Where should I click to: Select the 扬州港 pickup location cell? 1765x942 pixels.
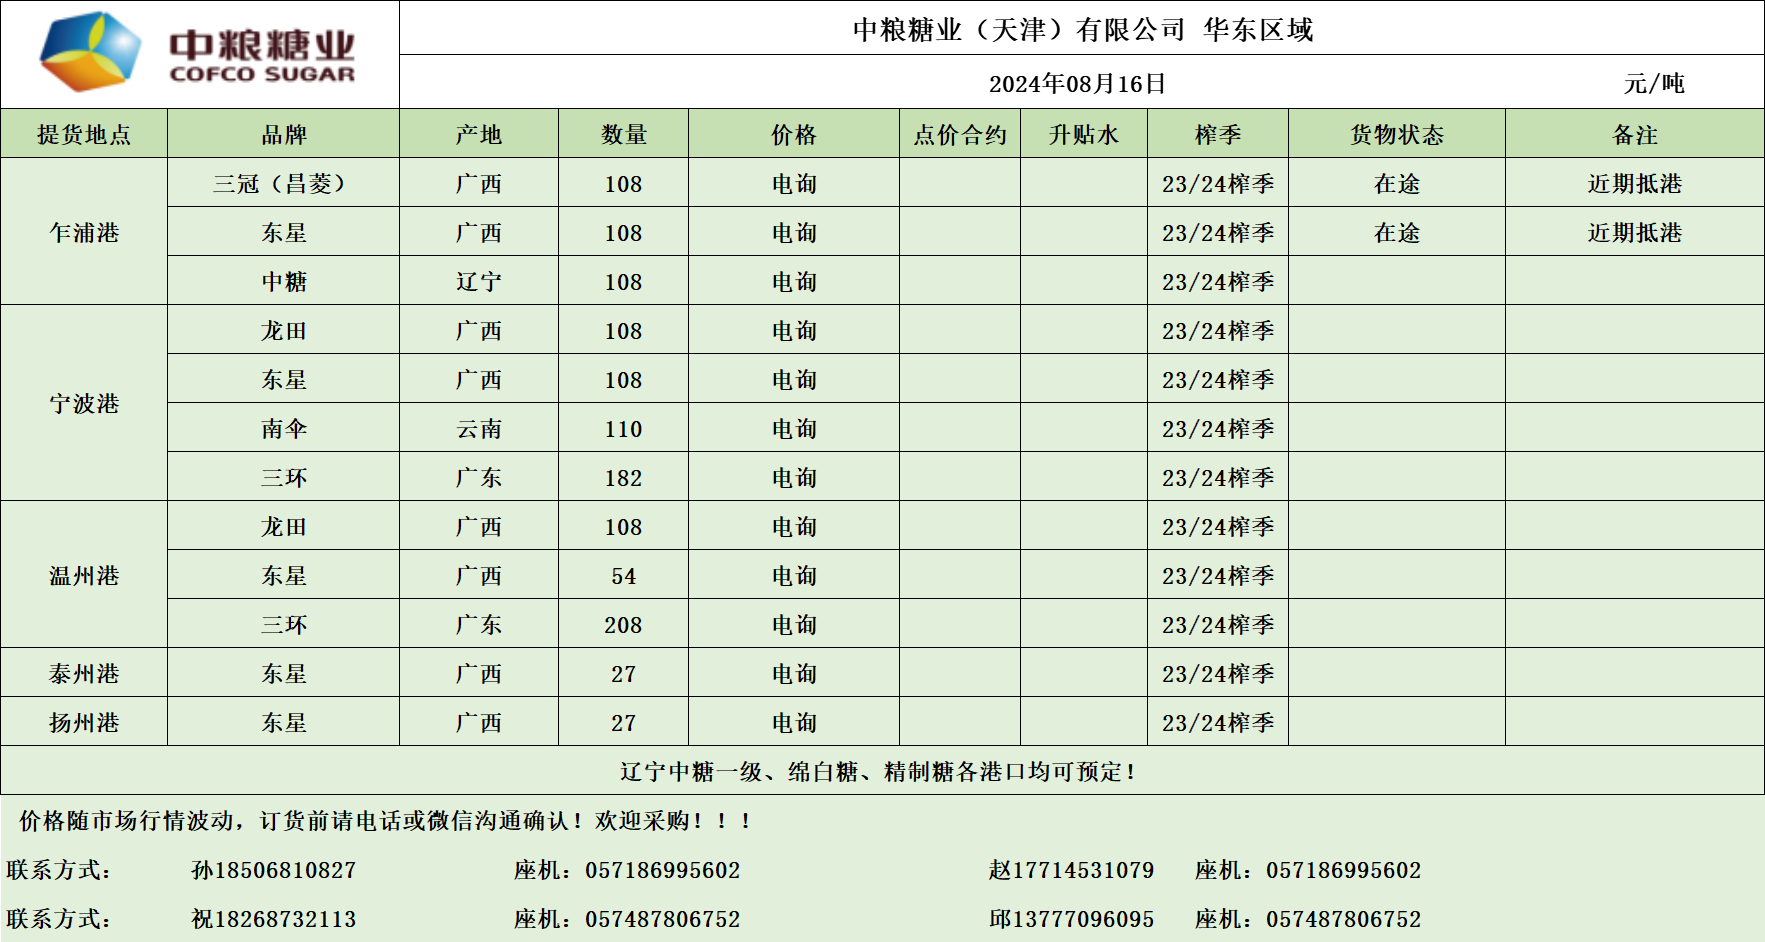[x=84, y=723]
